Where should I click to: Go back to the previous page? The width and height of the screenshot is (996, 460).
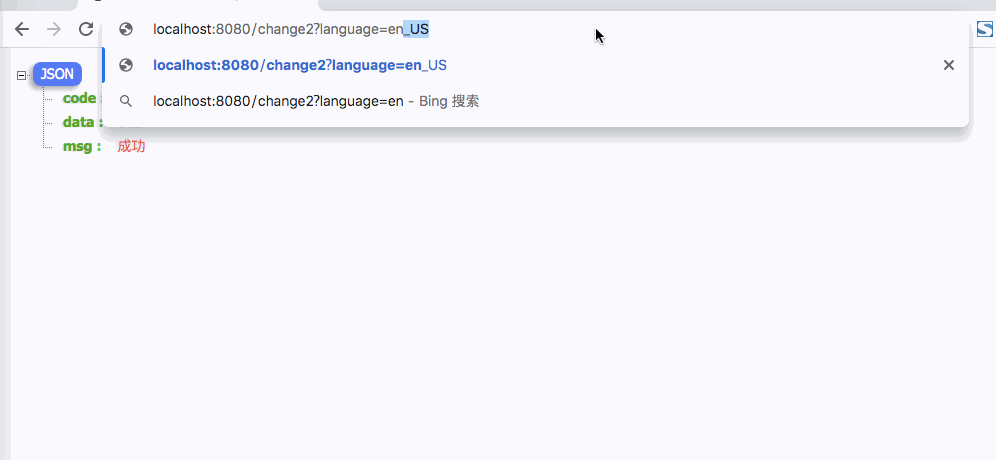22,29
